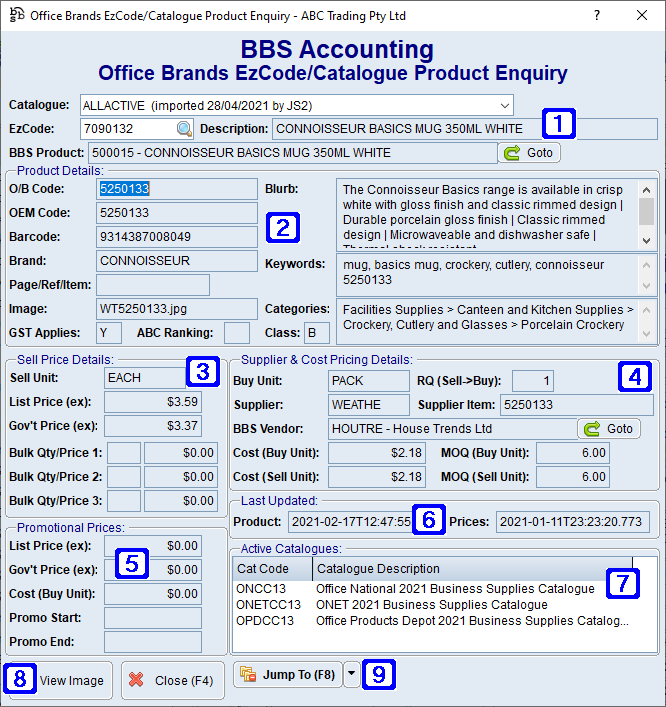Viewport: 666px width, 707px height.
Task: Click the EzCode search magnifier icon
Action: pos(184,129)
